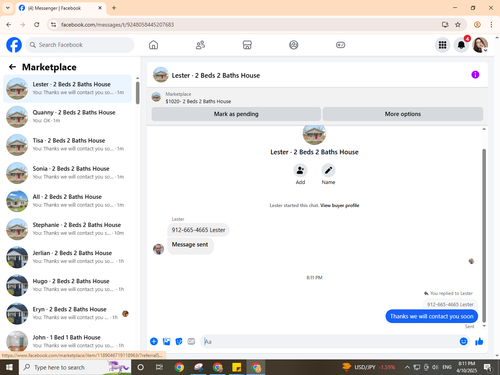Open the purple conversation information icon

[475, 75]
